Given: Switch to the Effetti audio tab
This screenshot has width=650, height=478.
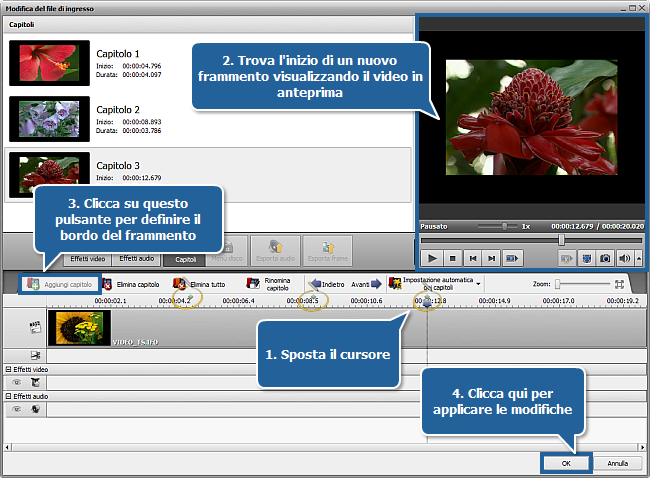Looking at the screenshot, I should pyautogui.click(x=133, y=259).
